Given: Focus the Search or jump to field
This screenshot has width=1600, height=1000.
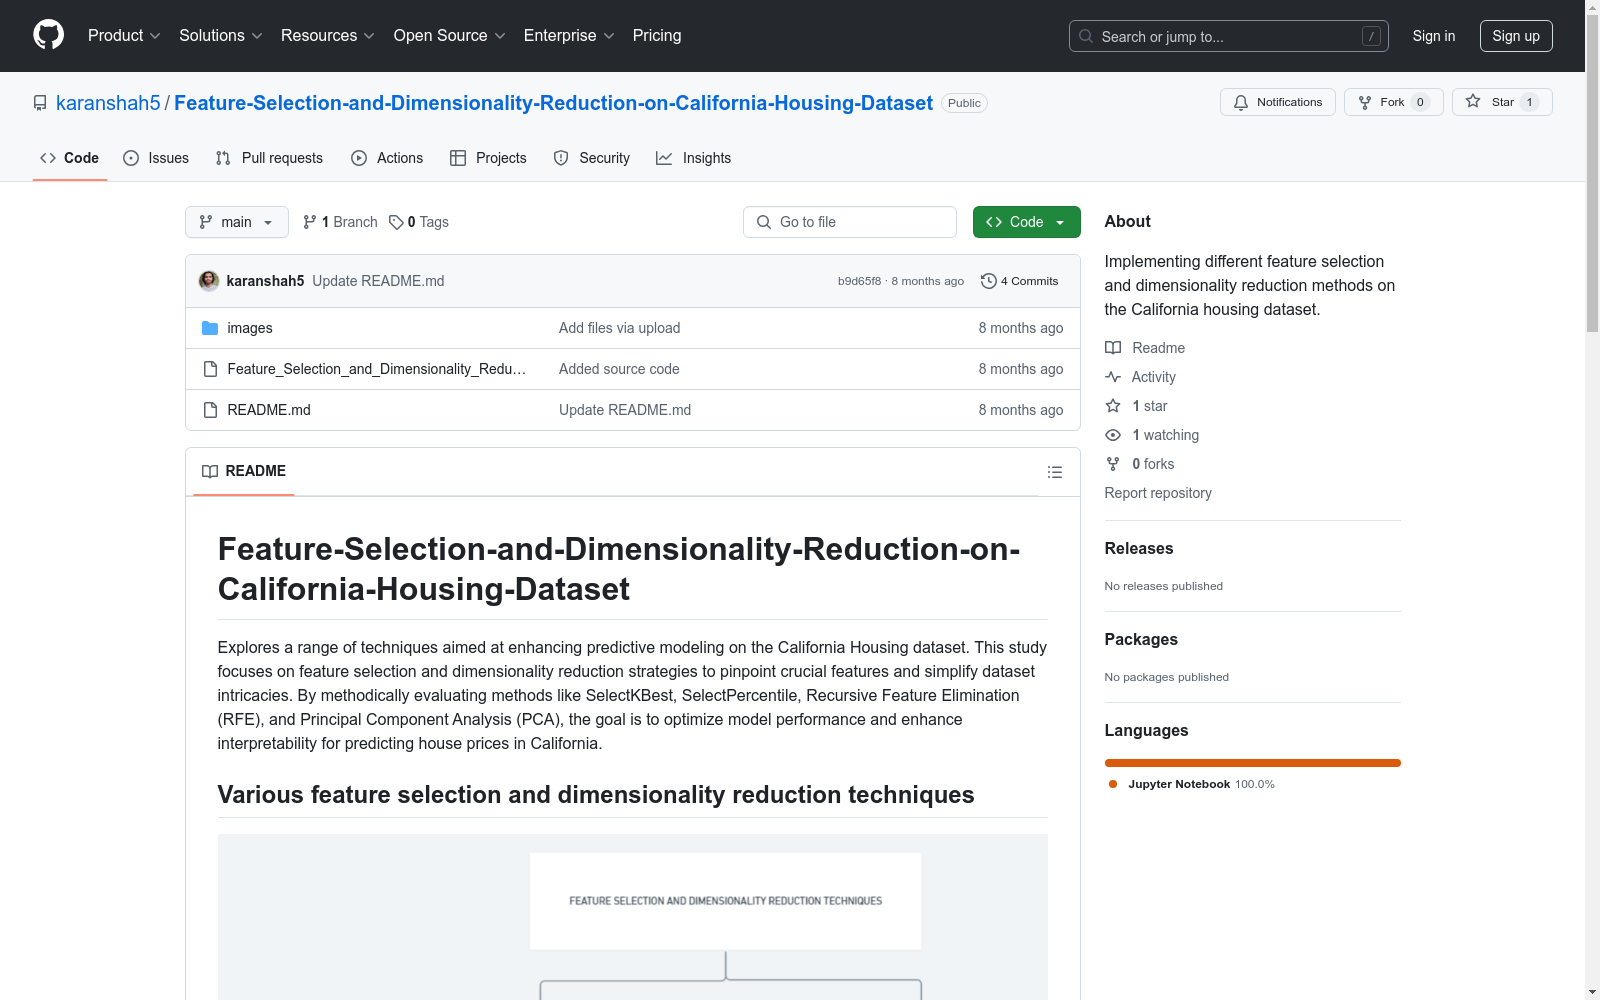Looking at the screenshot, I should coord(1228,36).
